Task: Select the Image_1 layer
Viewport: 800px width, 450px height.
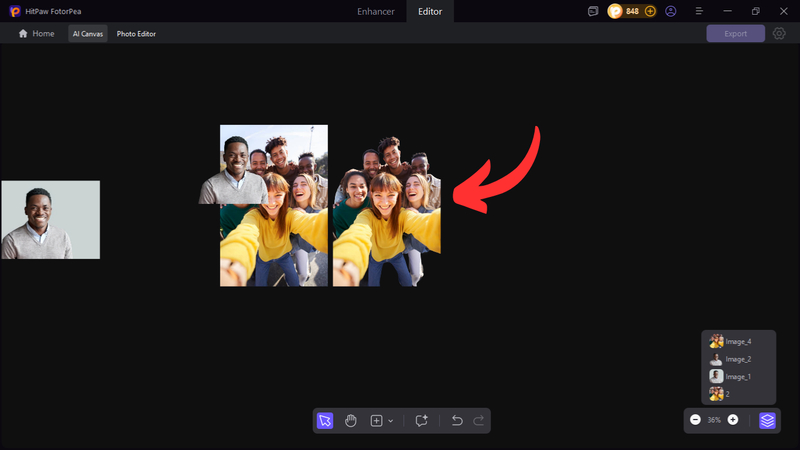Action: coord(738,377)
